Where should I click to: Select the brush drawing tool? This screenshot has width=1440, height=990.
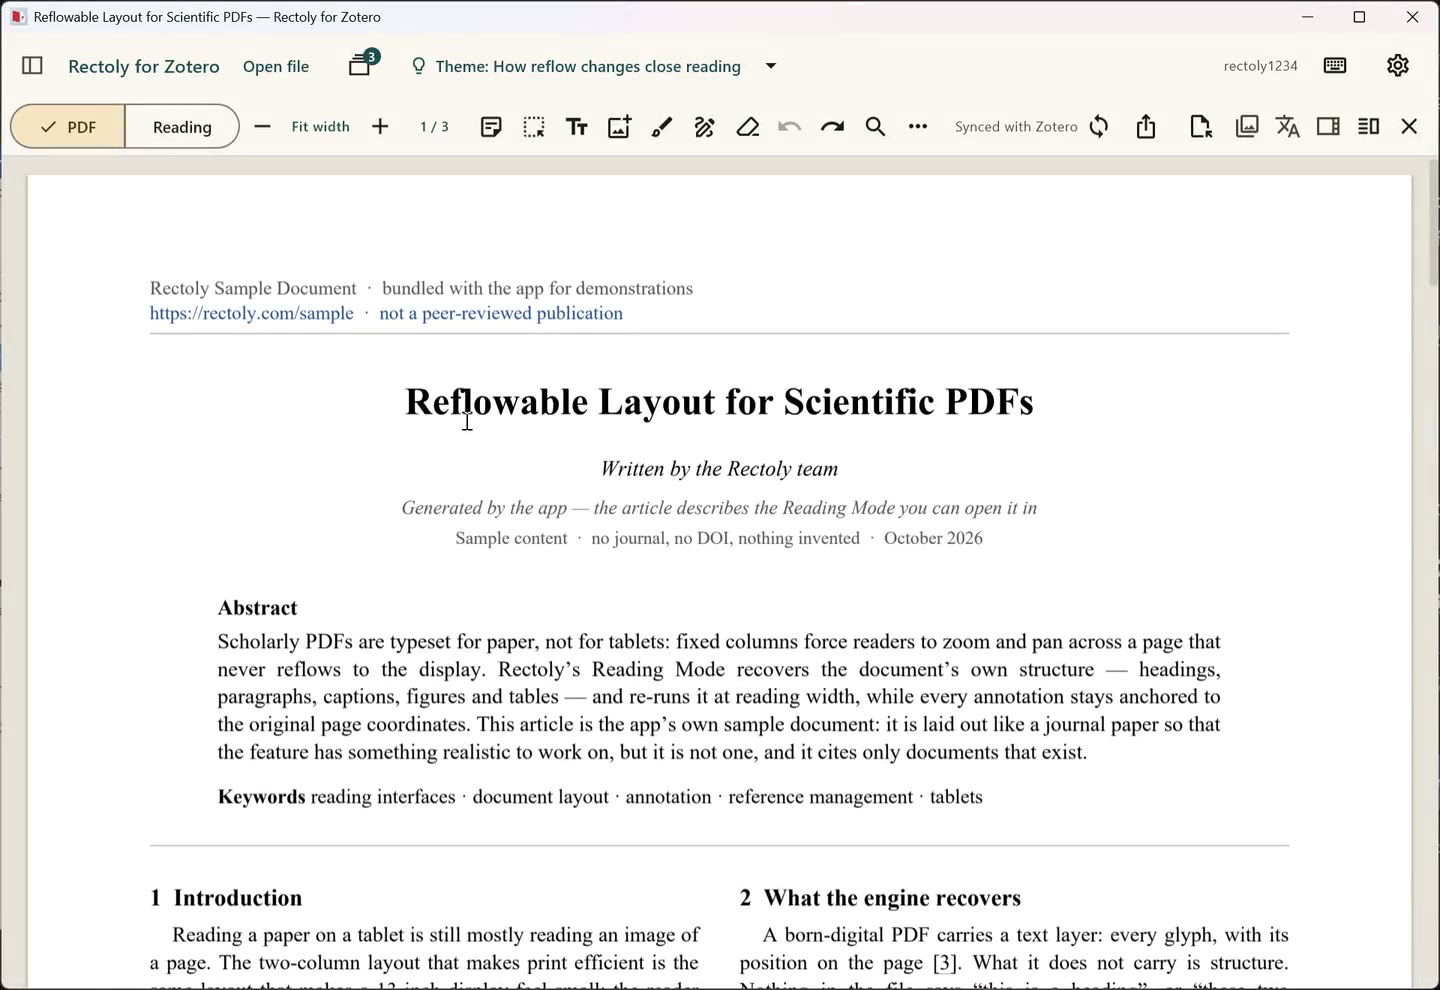point(662,127)
